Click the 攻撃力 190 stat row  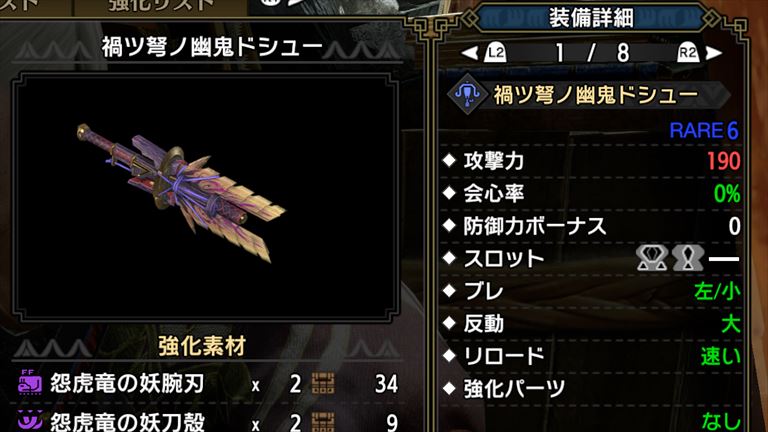coord(591,161)
